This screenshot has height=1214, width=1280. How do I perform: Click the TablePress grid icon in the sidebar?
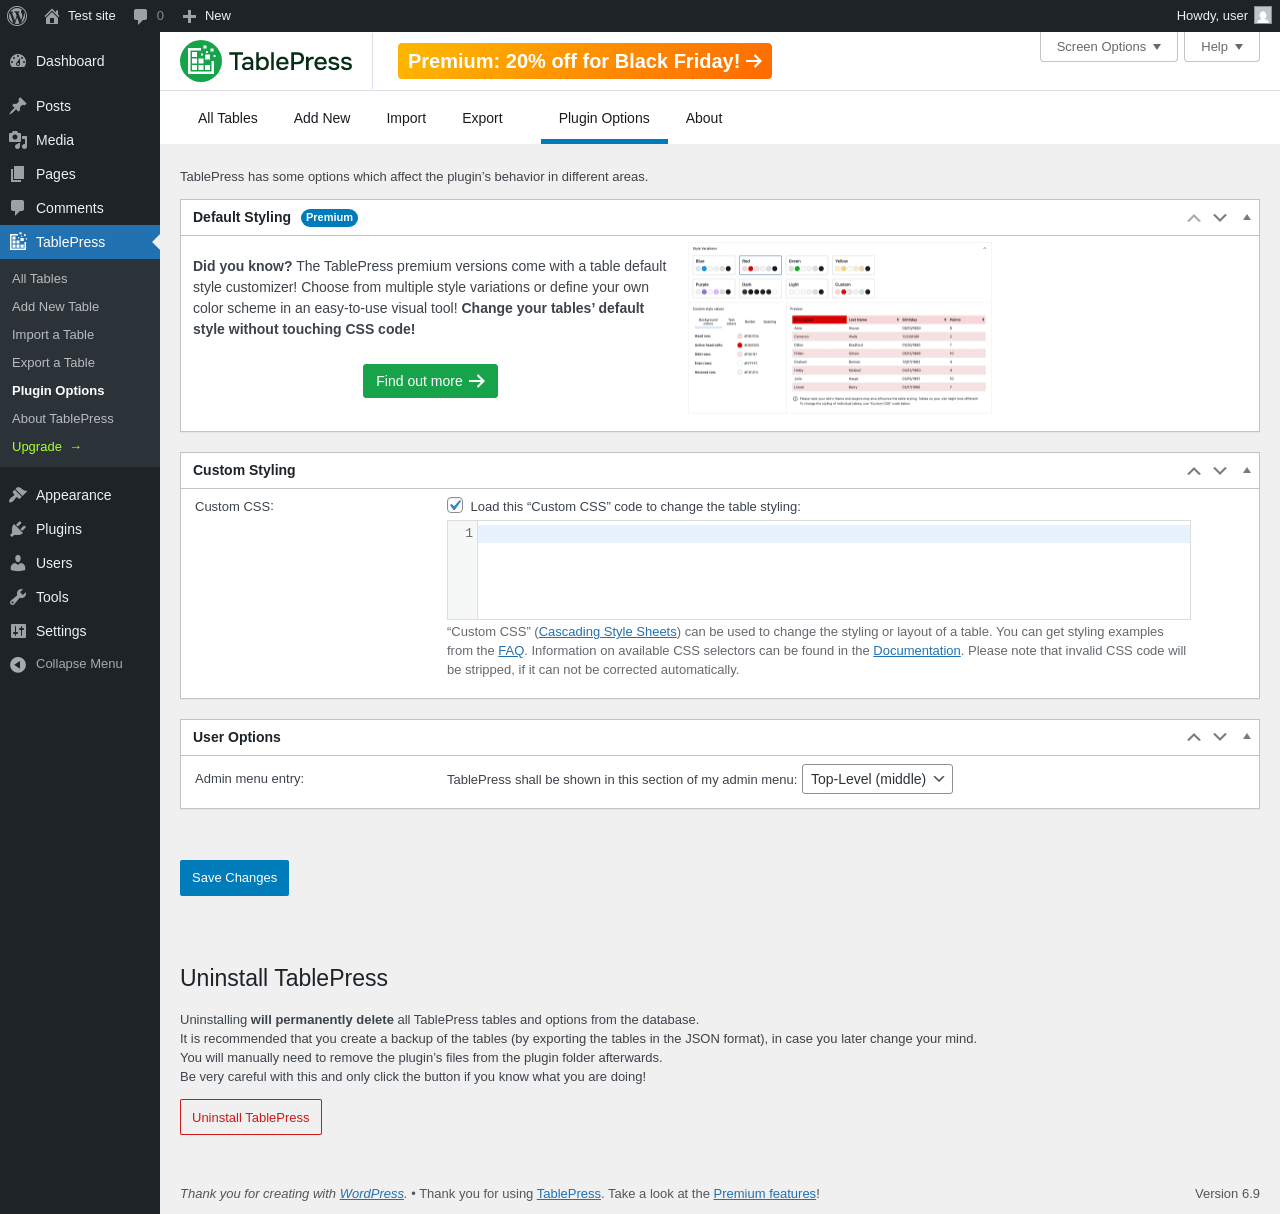[18, 242]
